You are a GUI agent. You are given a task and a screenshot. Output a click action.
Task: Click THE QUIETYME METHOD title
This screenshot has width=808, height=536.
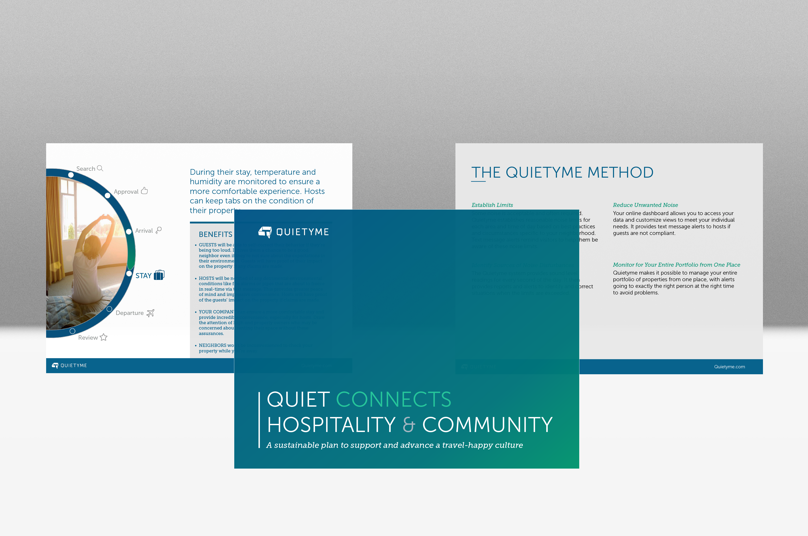tap(562, 172)
